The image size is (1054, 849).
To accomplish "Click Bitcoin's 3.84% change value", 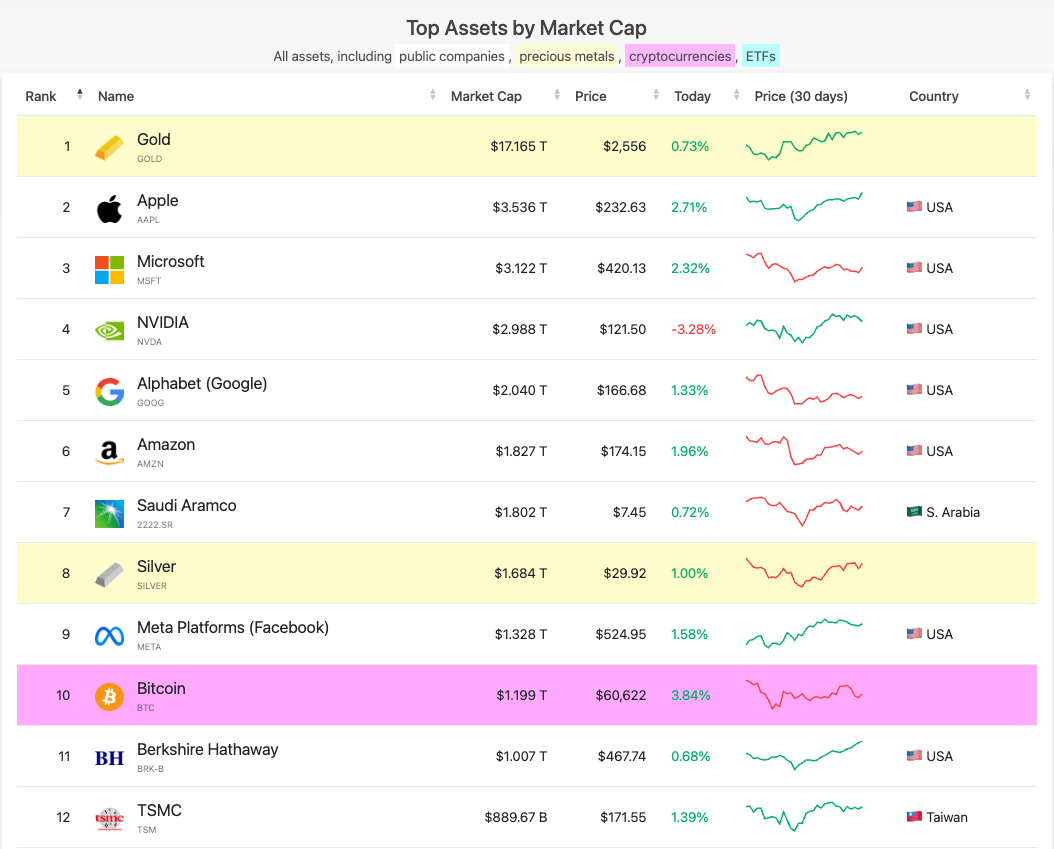I will (x=690, y=695).
